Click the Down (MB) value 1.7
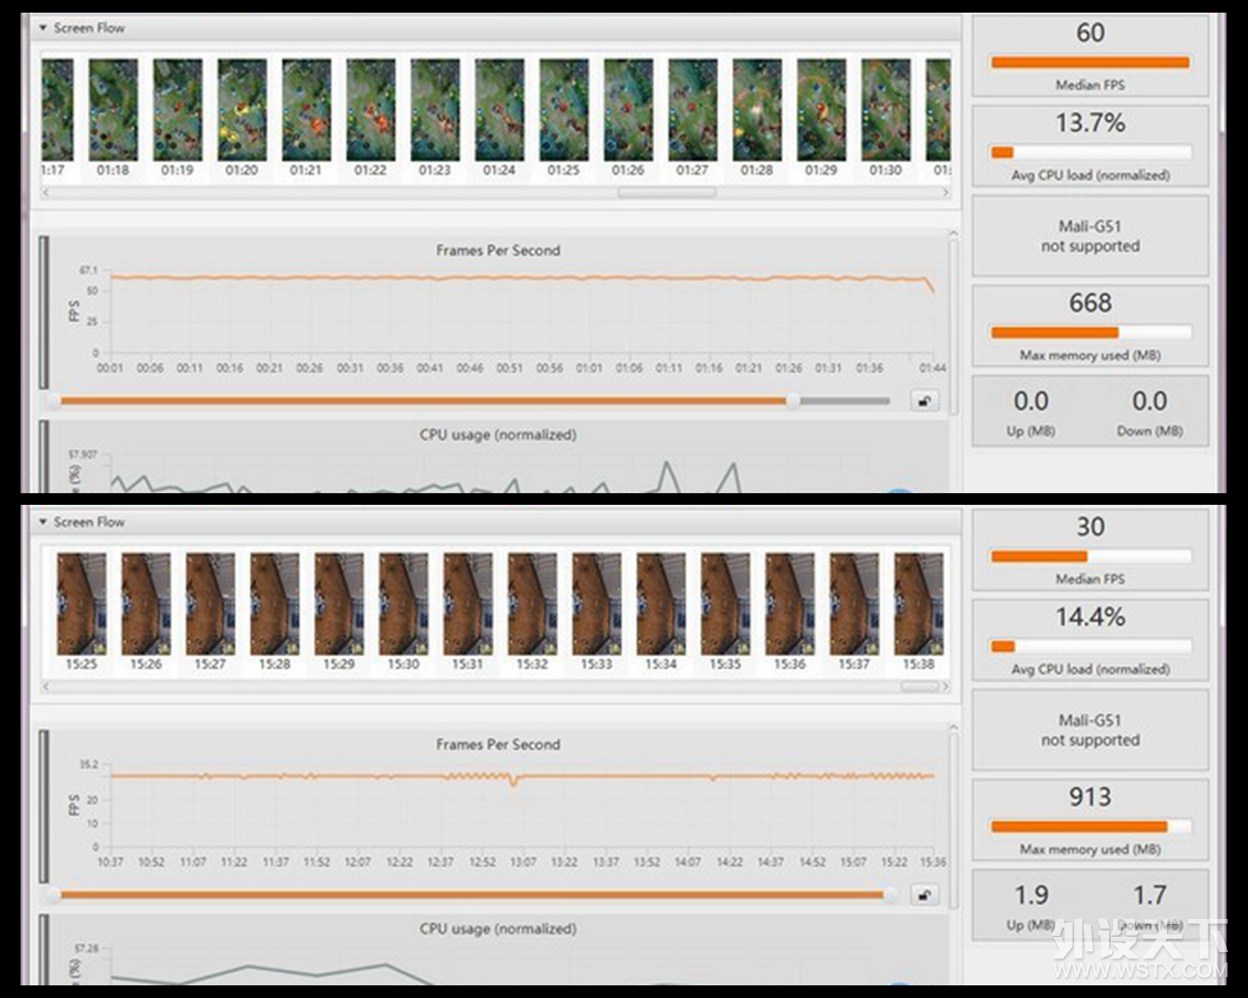Image resolution: width=1248 pixels, height=998 pixels. 1149,895
